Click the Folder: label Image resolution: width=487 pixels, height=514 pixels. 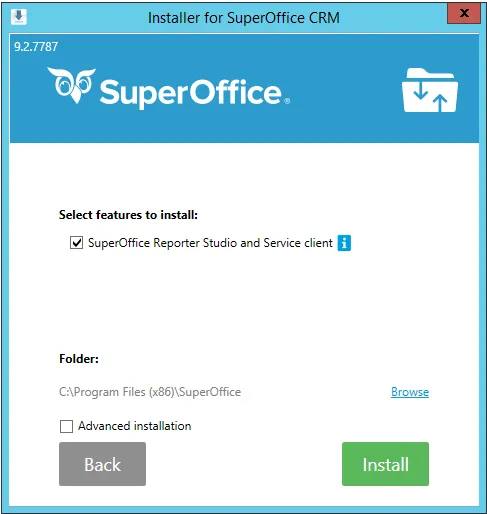(x=79, y=359)
